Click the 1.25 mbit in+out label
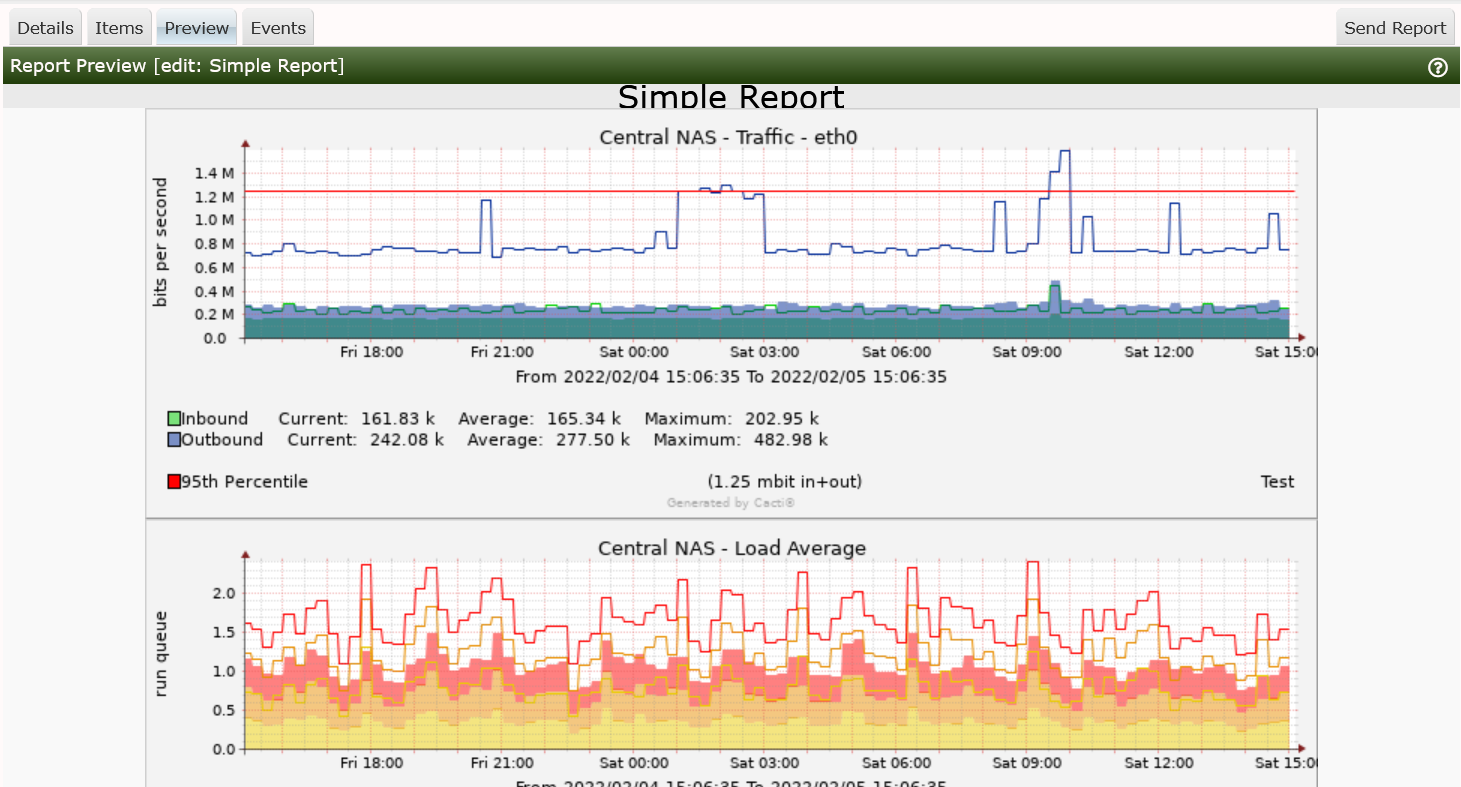1461x787 pixels. point(784,482)
